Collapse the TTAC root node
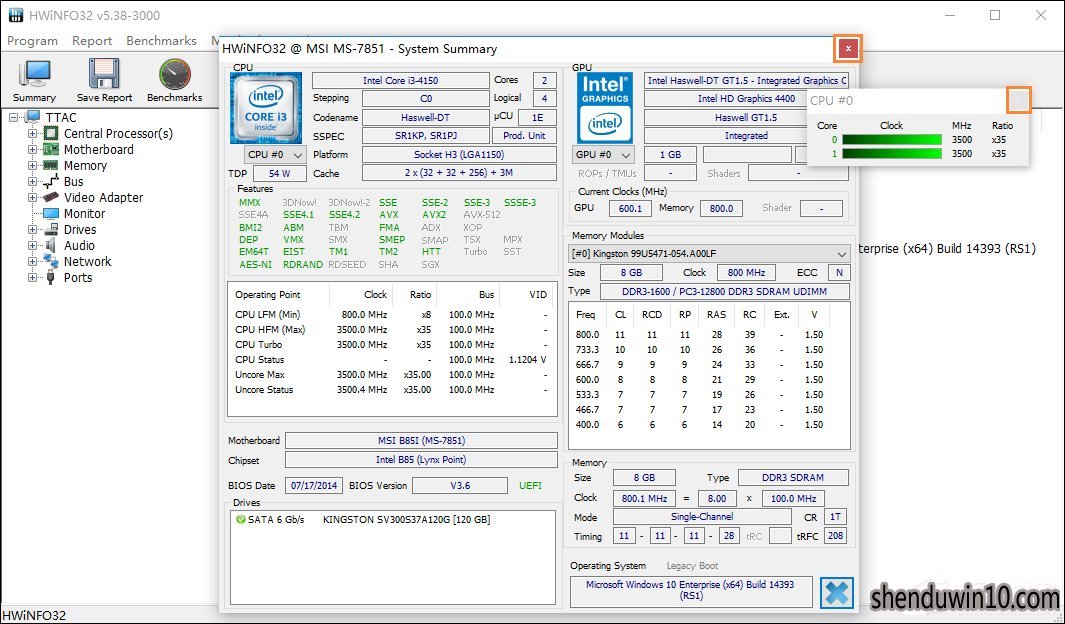This screenshot has width=1065, height=624. 14,117
